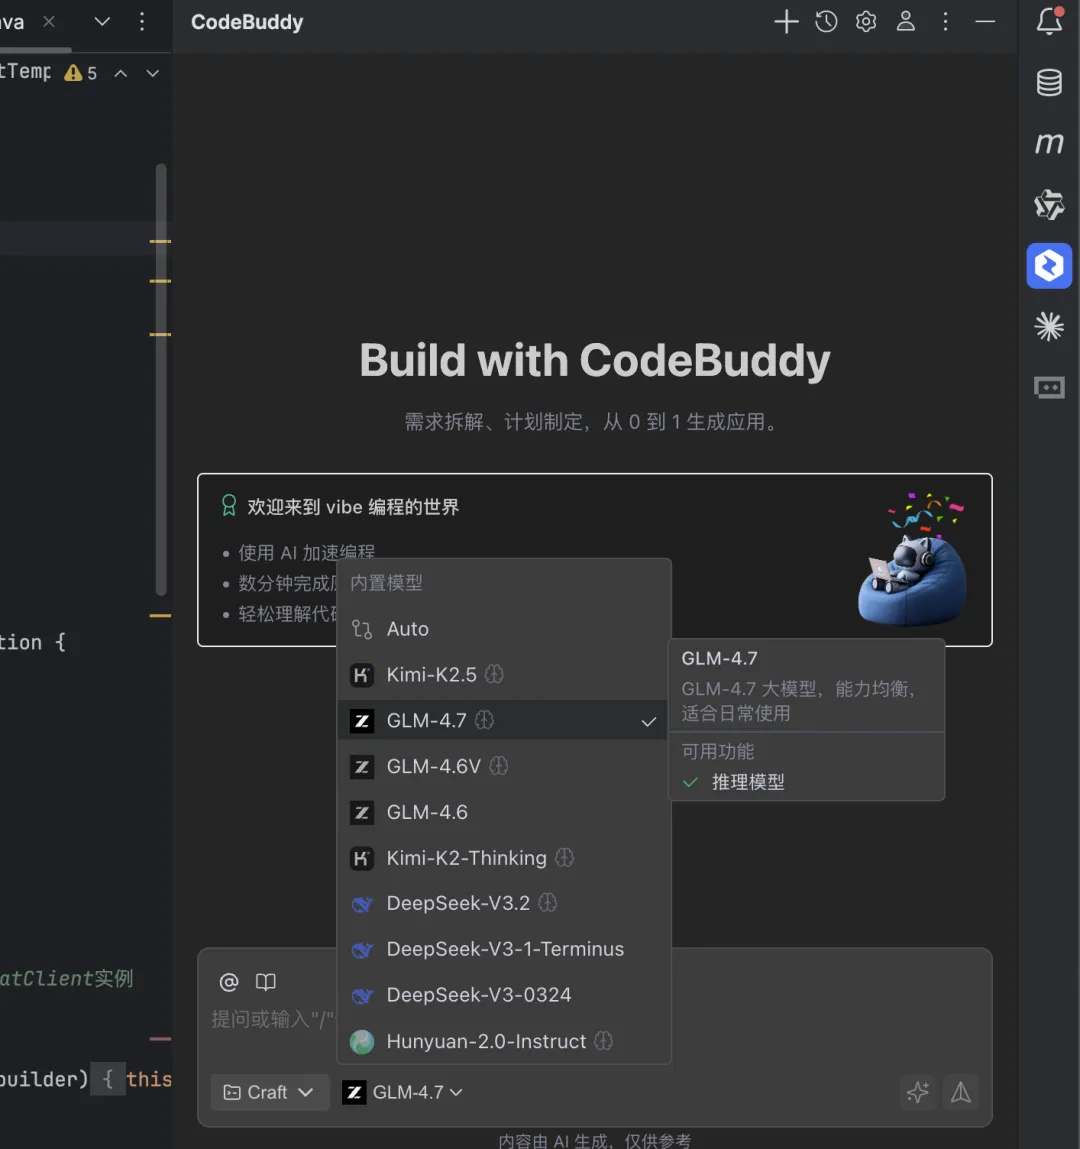Click the robot mascot illustration
The image size is (1080, 1149).
tap(913, 560)
